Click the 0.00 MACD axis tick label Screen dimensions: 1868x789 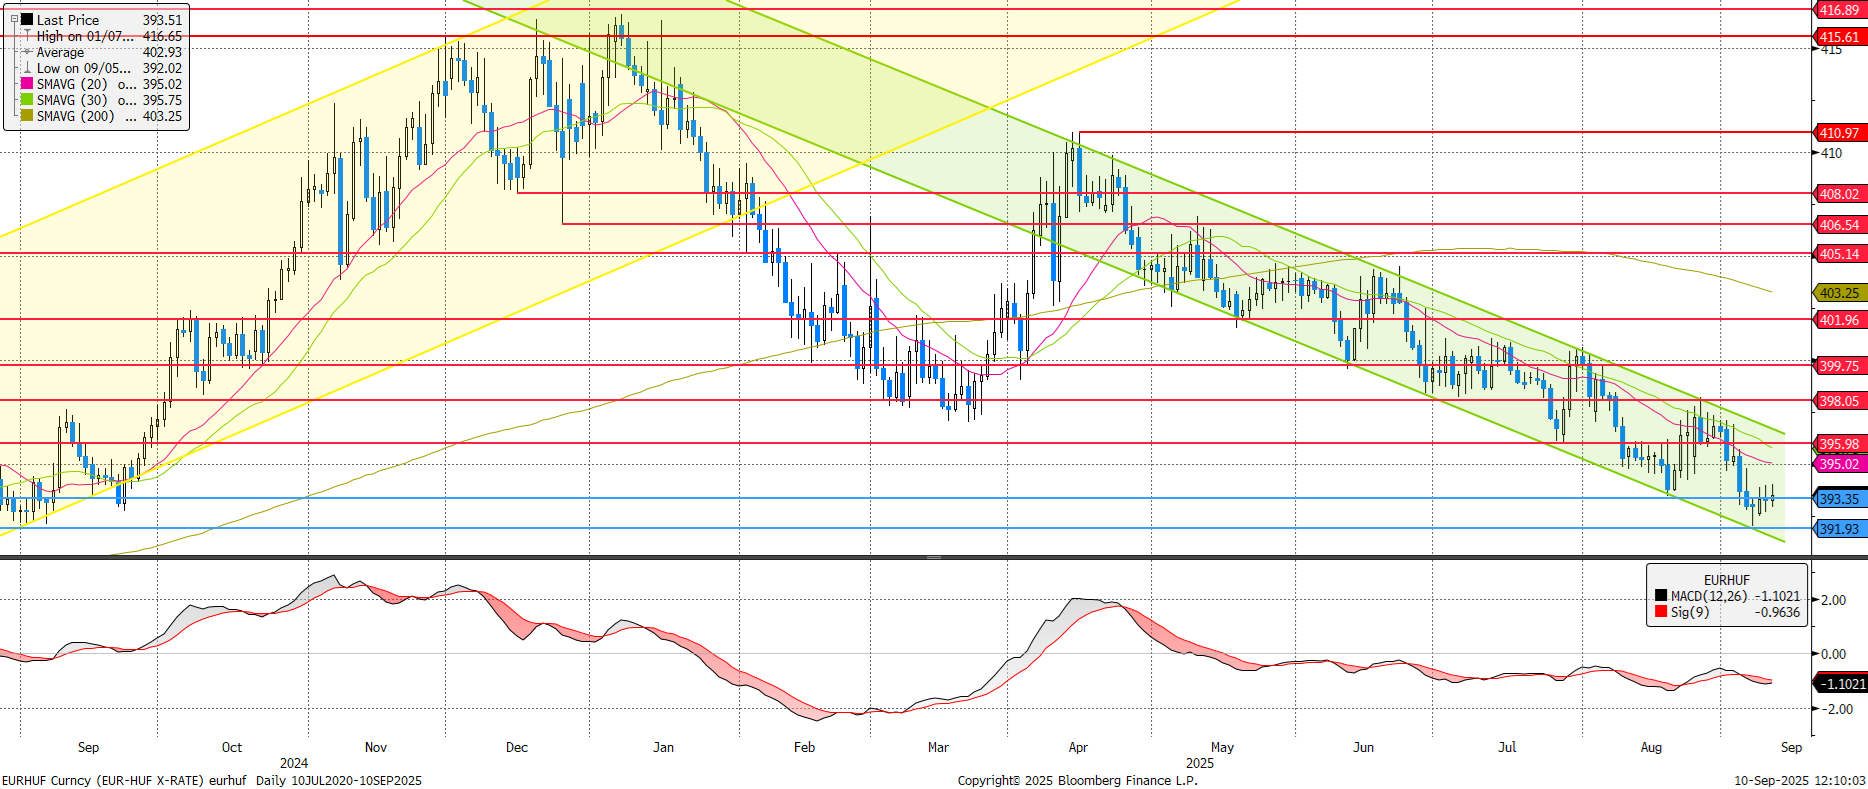(1833, 654)
